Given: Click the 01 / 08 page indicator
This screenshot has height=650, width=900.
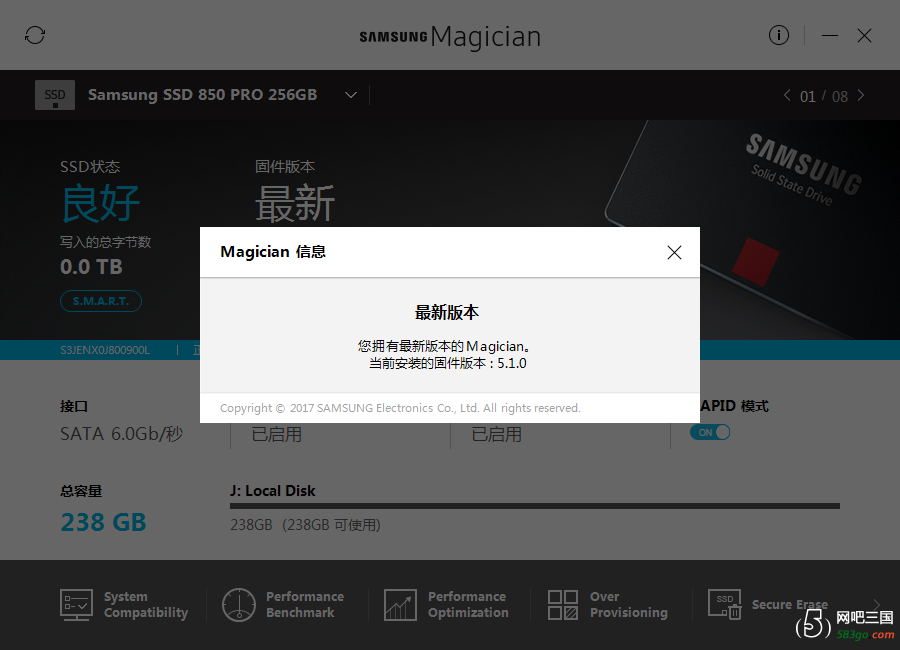Looking at the screenshot, I should [824, 96].
